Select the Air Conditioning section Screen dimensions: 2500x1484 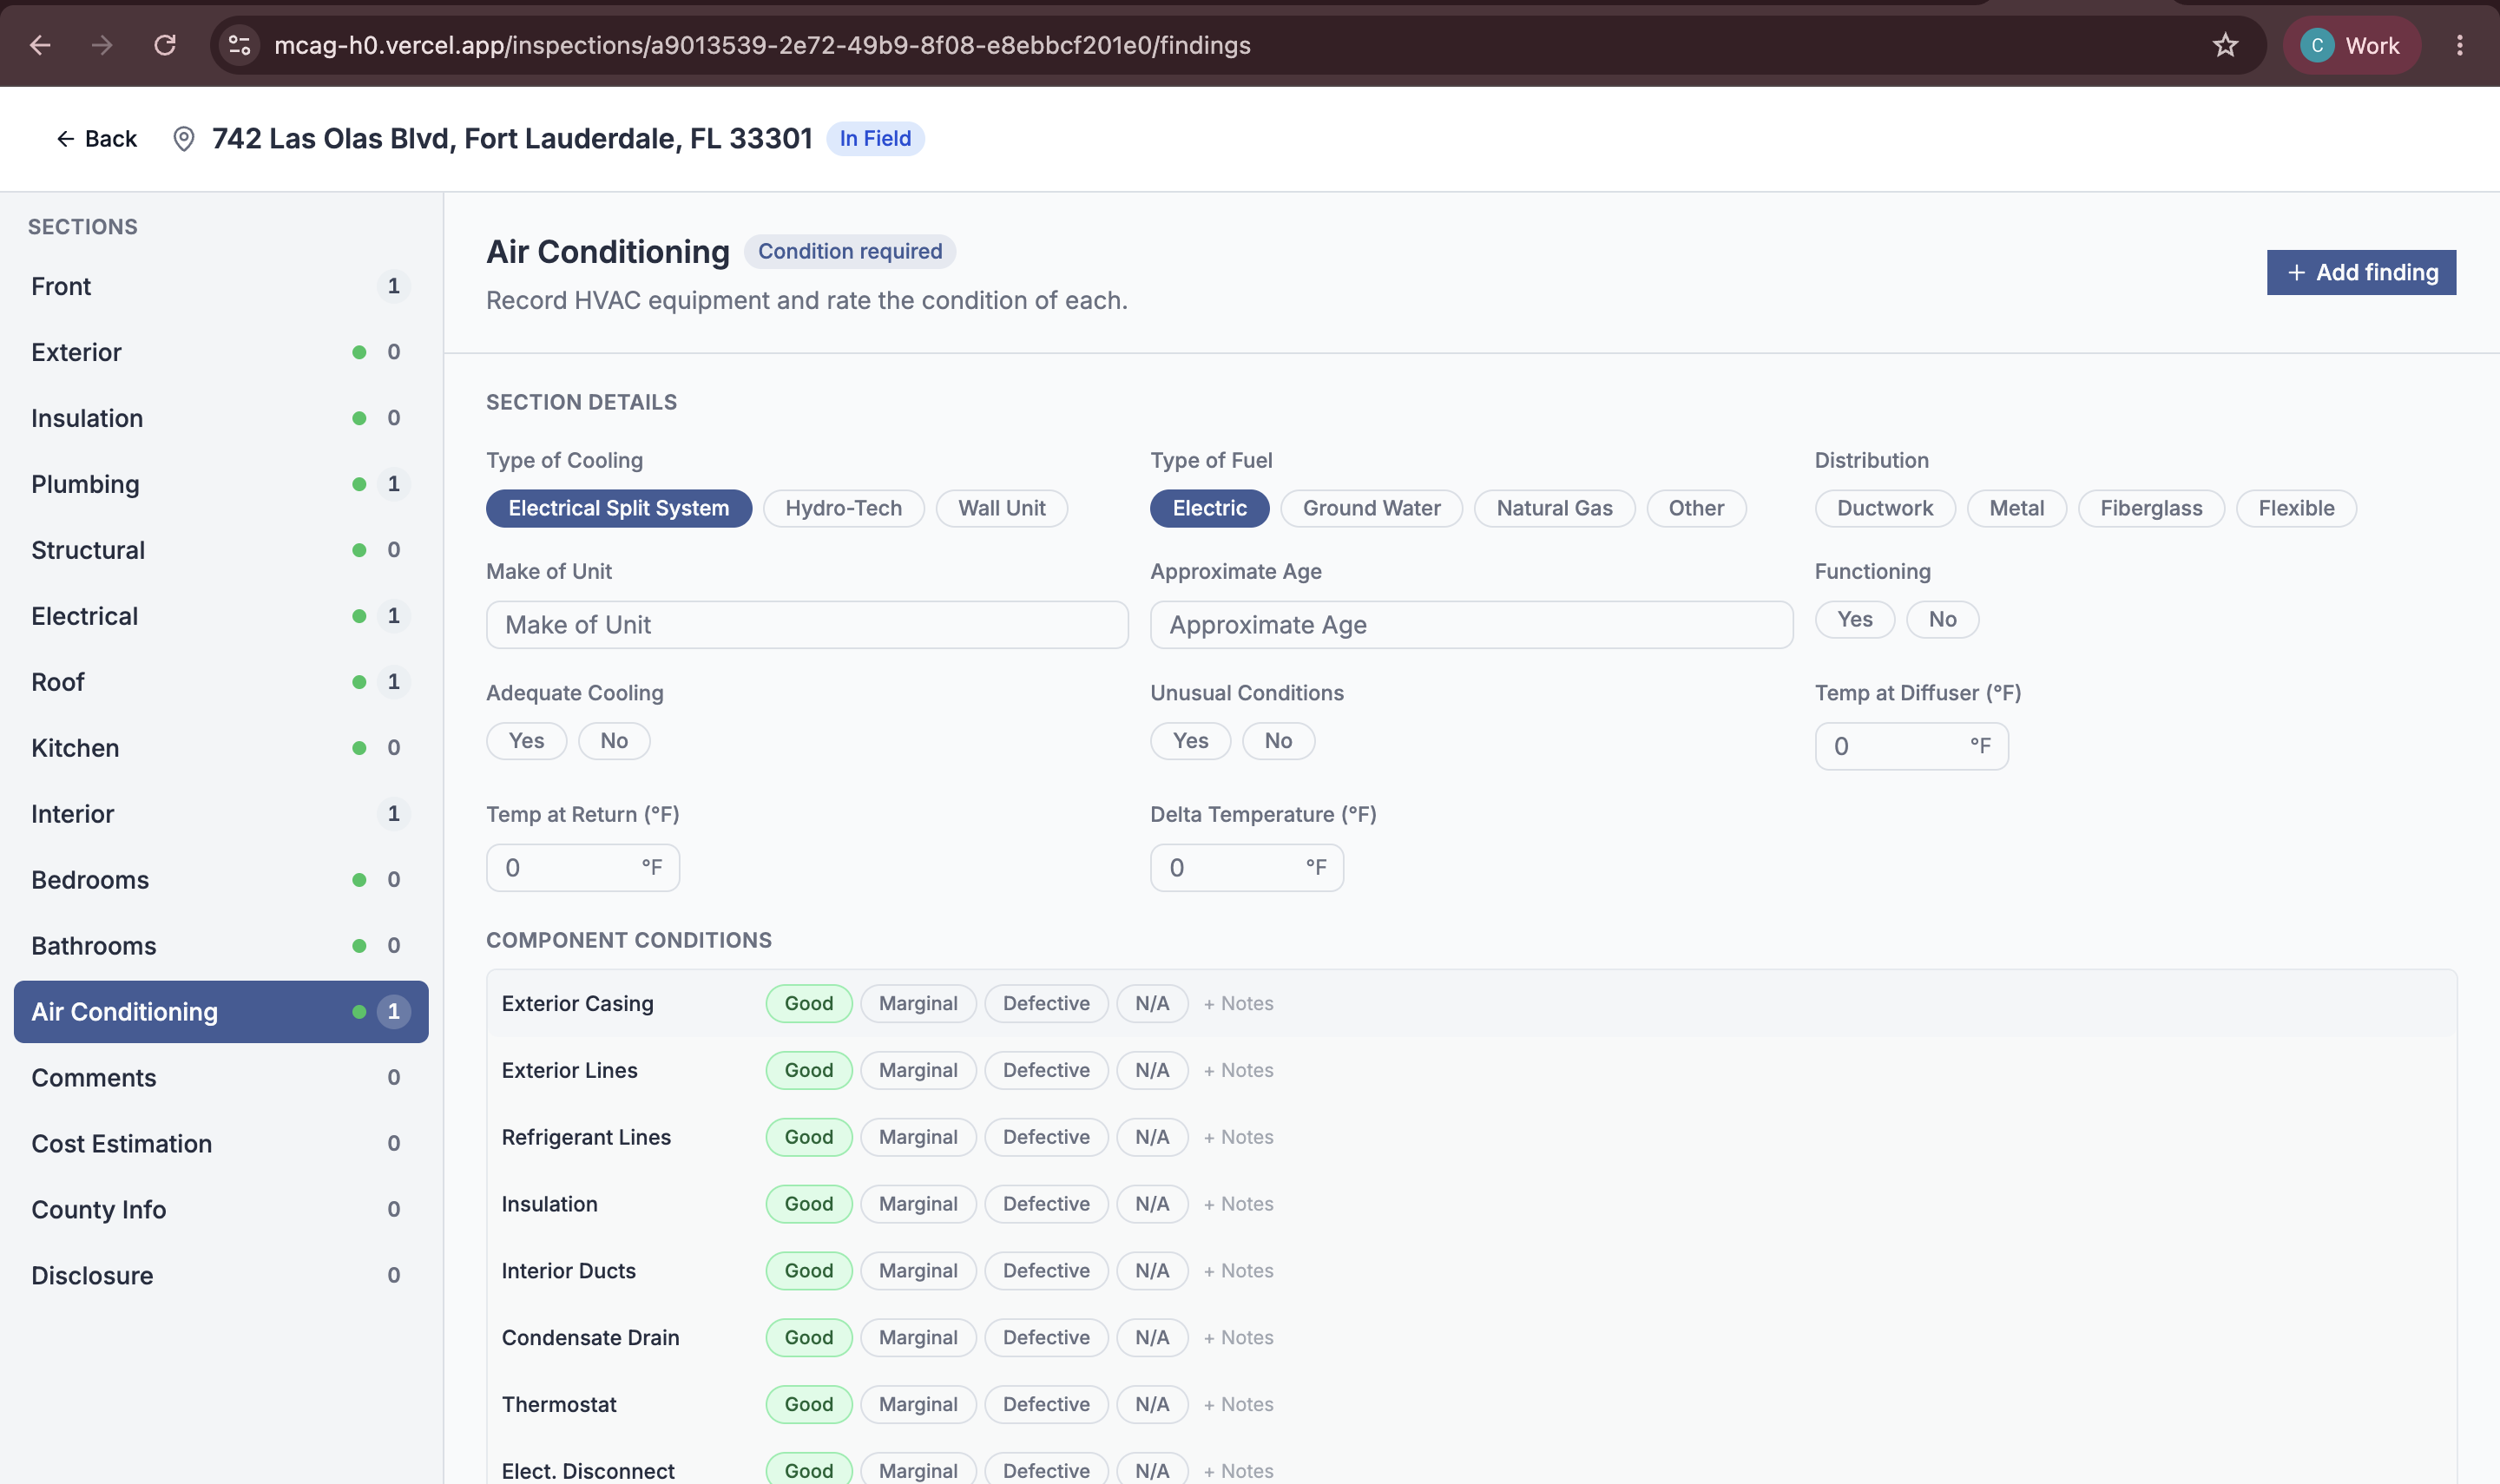pos(221,1012)
